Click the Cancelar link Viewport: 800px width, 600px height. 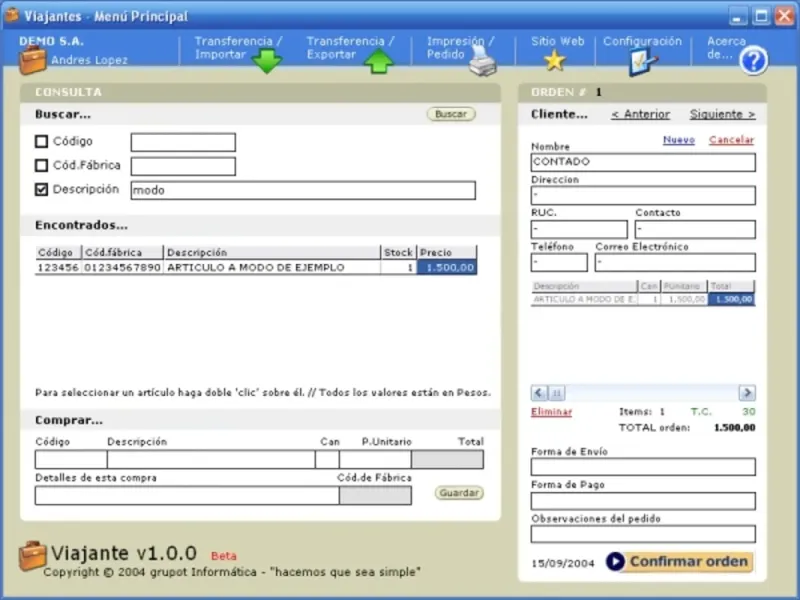(731, 140)
